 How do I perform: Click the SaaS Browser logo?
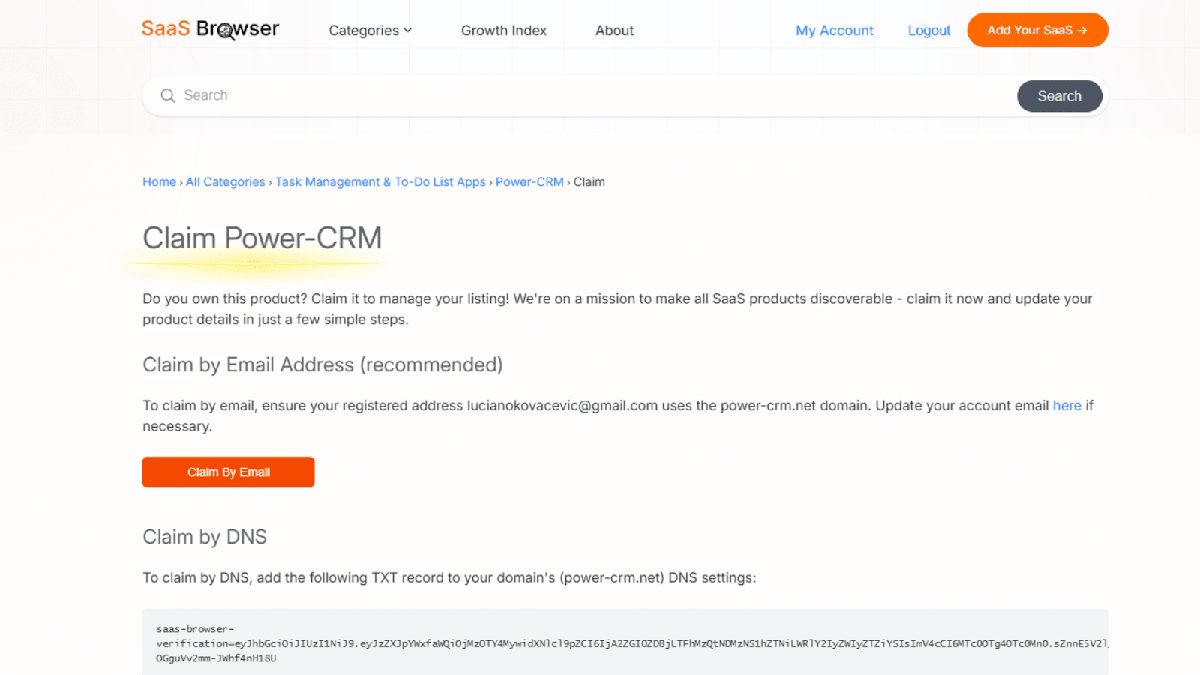(x=210, y=29)
